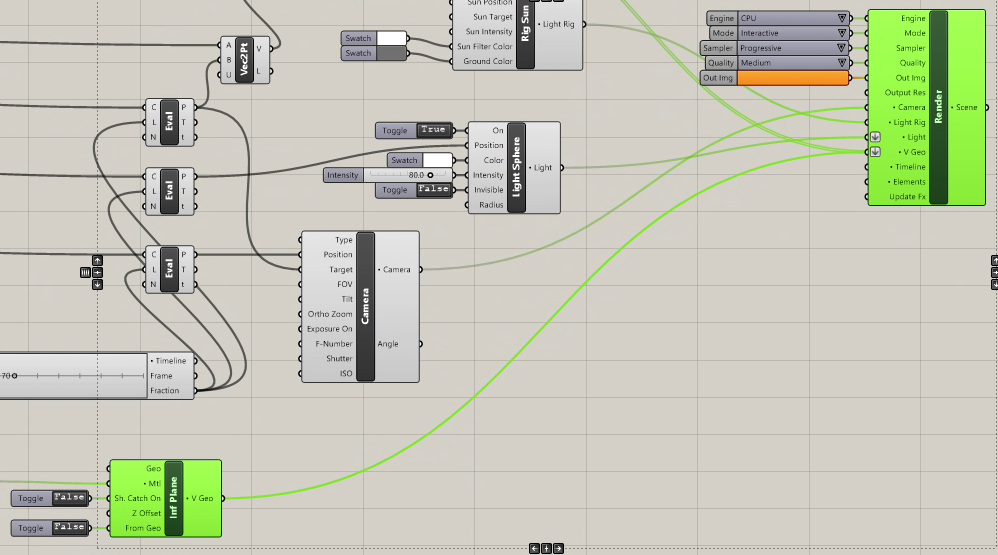Click the V Geo output of Inf Plane
The image size is (998, 555).
pyautogui.click(x=202, y=498)
